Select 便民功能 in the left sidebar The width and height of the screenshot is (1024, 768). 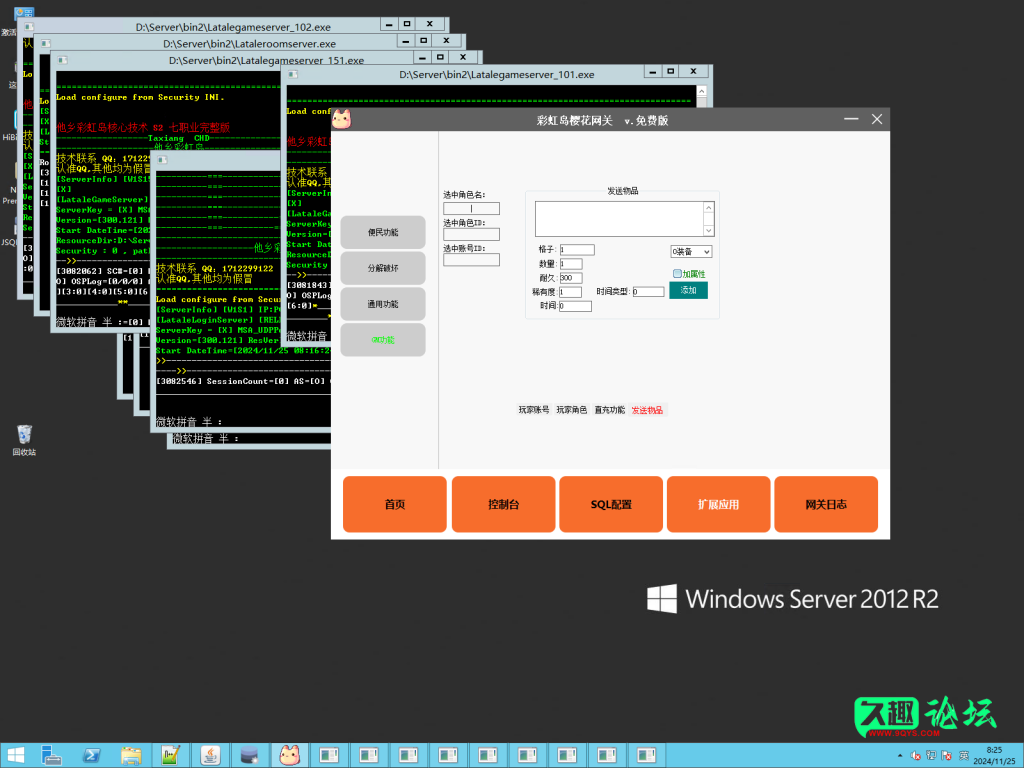tap(383, 231)
